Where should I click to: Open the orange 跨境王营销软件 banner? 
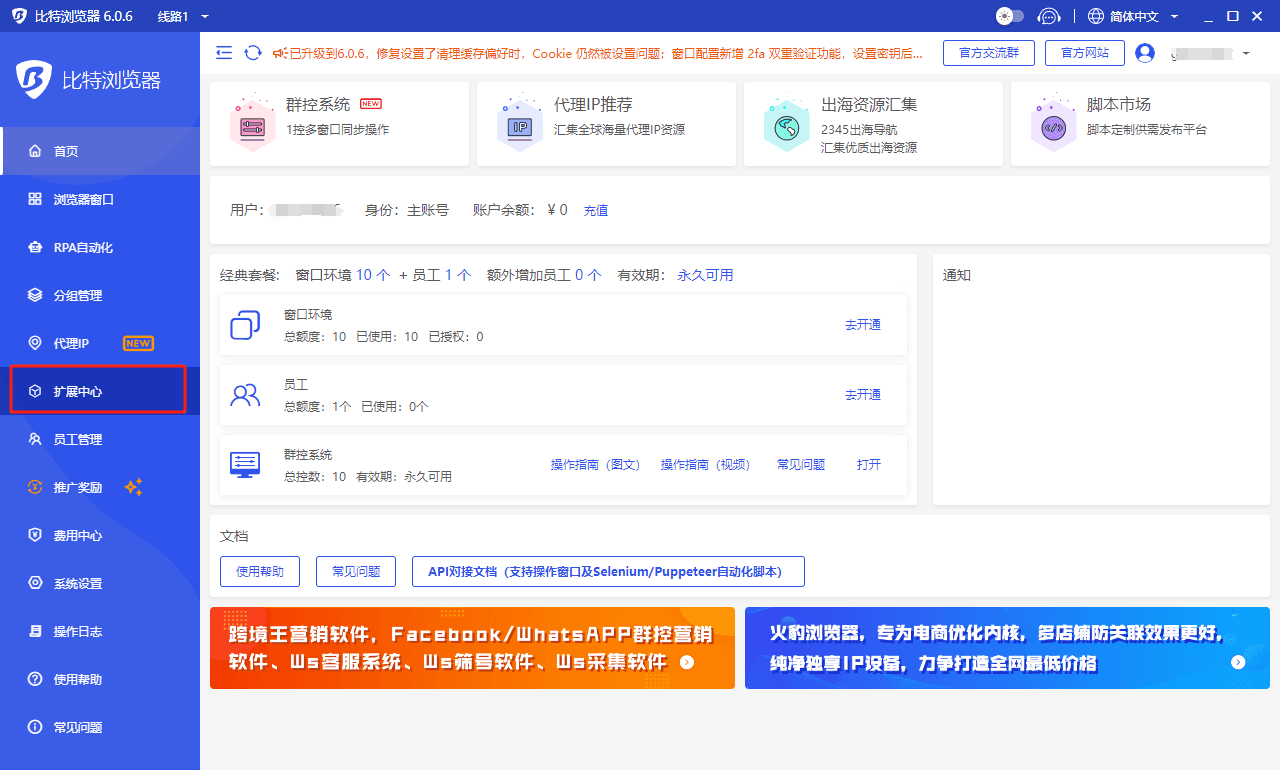(472, 648)
